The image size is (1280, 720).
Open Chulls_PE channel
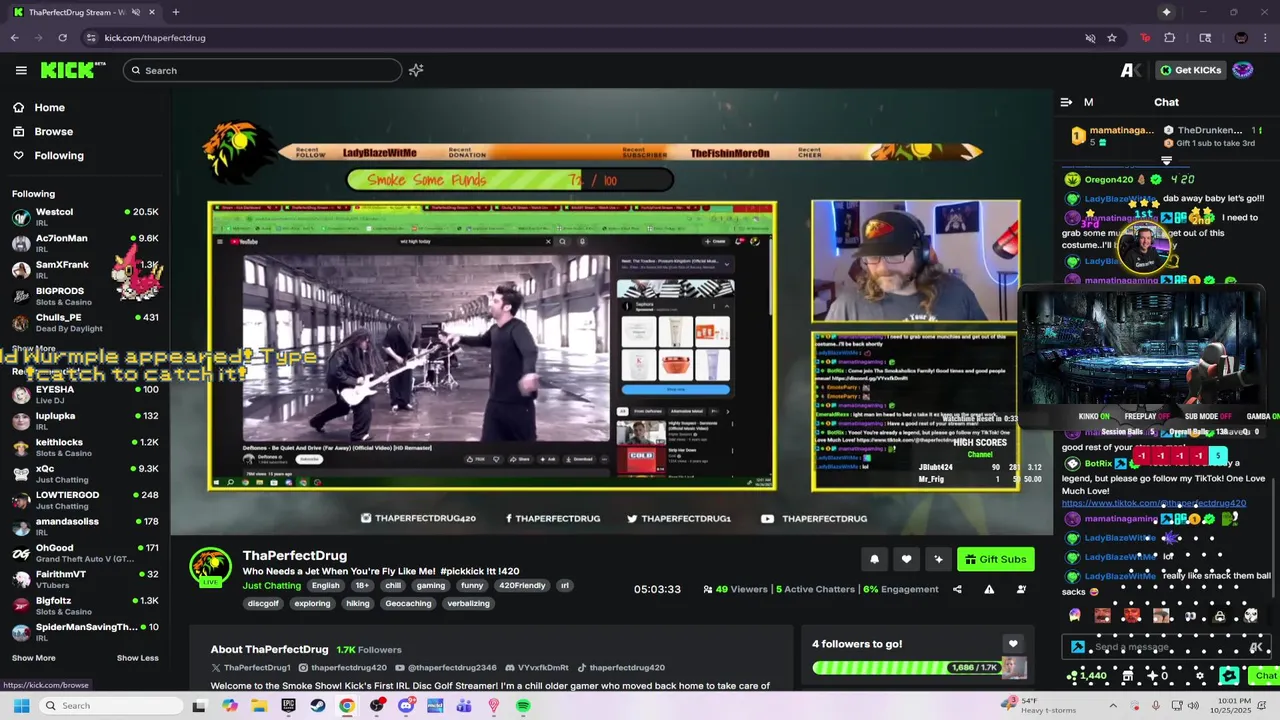[x=84, y=322]
